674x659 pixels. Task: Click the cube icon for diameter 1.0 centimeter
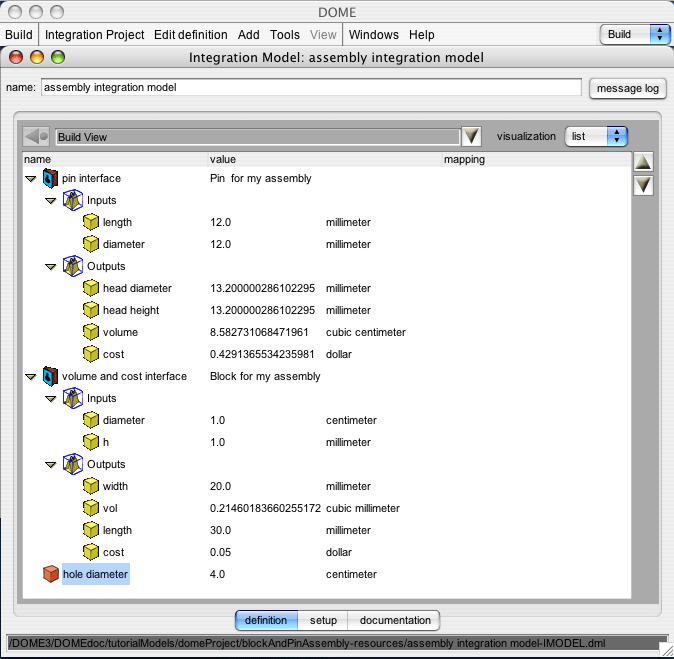[x=91, y=420]
